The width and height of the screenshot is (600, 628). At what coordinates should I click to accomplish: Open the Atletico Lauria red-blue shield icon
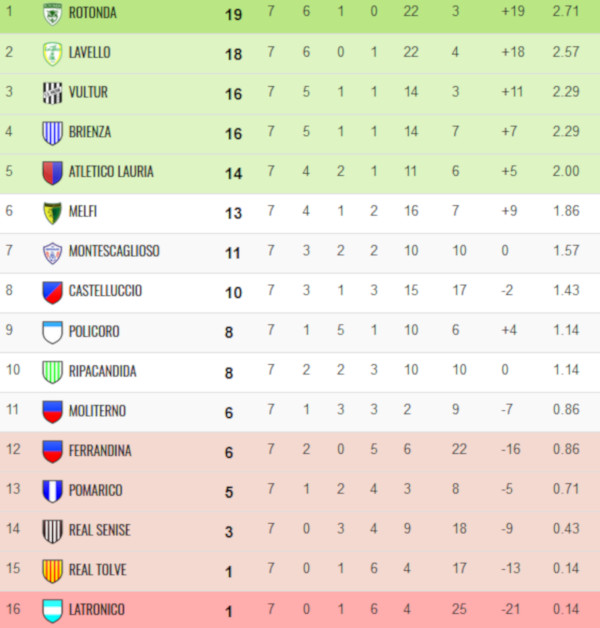(52, 173)
